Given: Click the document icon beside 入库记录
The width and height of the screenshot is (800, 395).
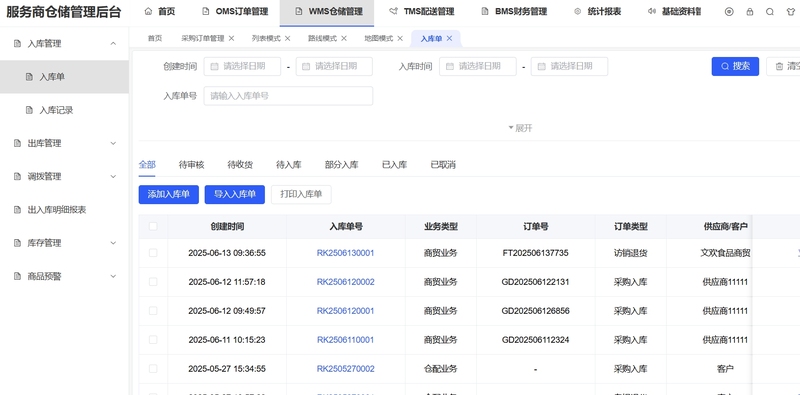Looking at the screenshot, I should (30, 110).
